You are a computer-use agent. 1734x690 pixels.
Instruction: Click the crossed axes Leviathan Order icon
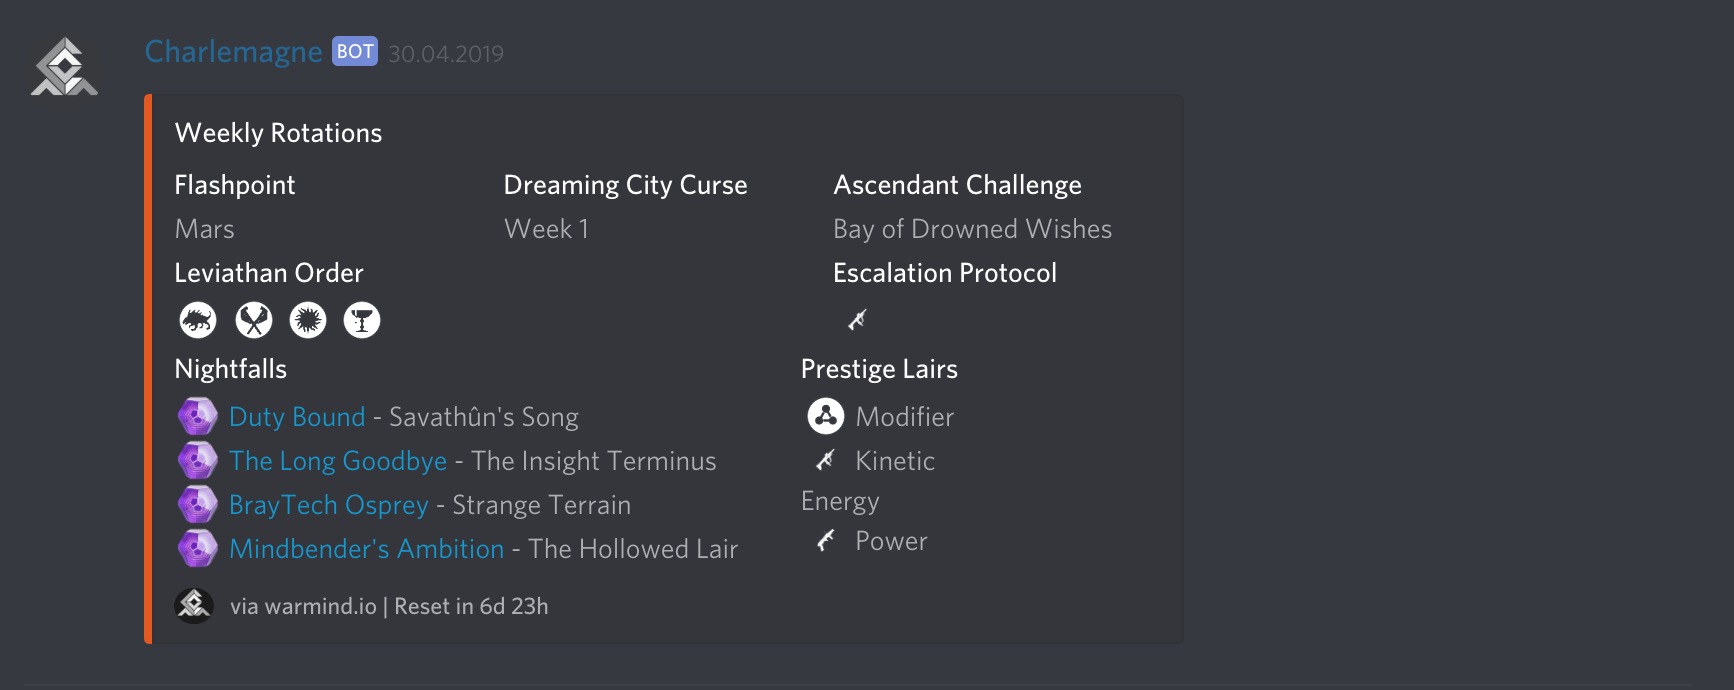(x=254, y=320)
